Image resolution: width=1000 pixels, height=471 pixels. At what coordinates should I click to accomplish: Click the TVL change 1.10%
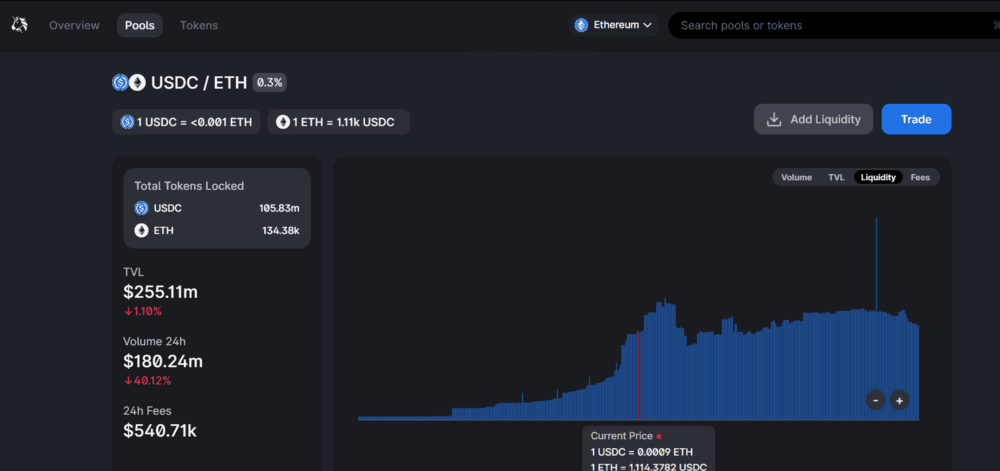tap(143, 312)
